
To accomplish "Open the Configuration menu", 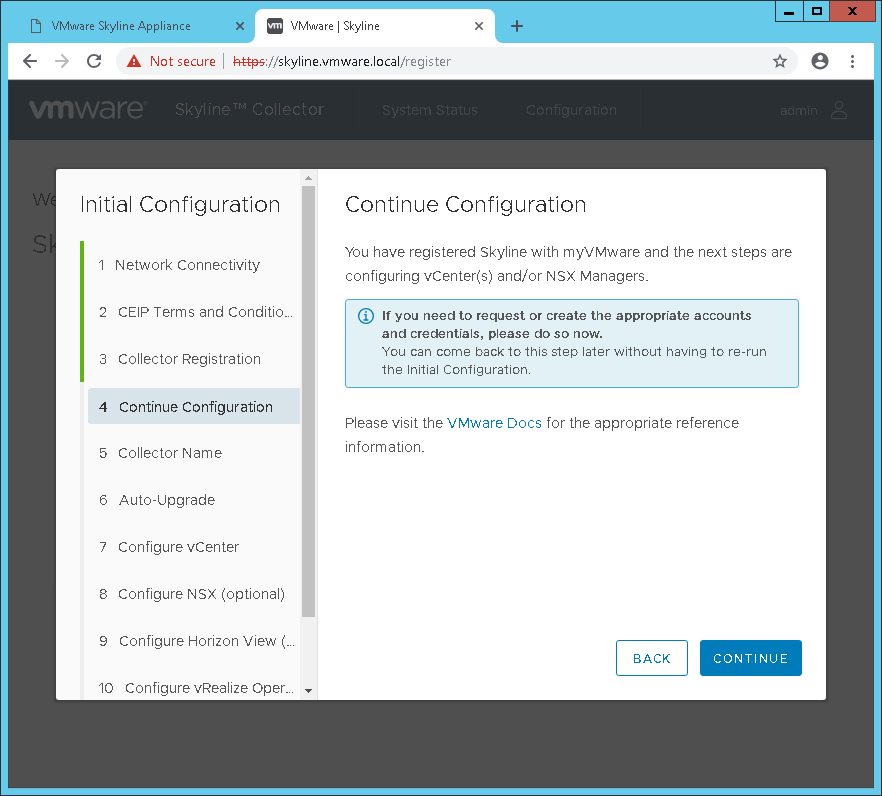I will [572, 110].
